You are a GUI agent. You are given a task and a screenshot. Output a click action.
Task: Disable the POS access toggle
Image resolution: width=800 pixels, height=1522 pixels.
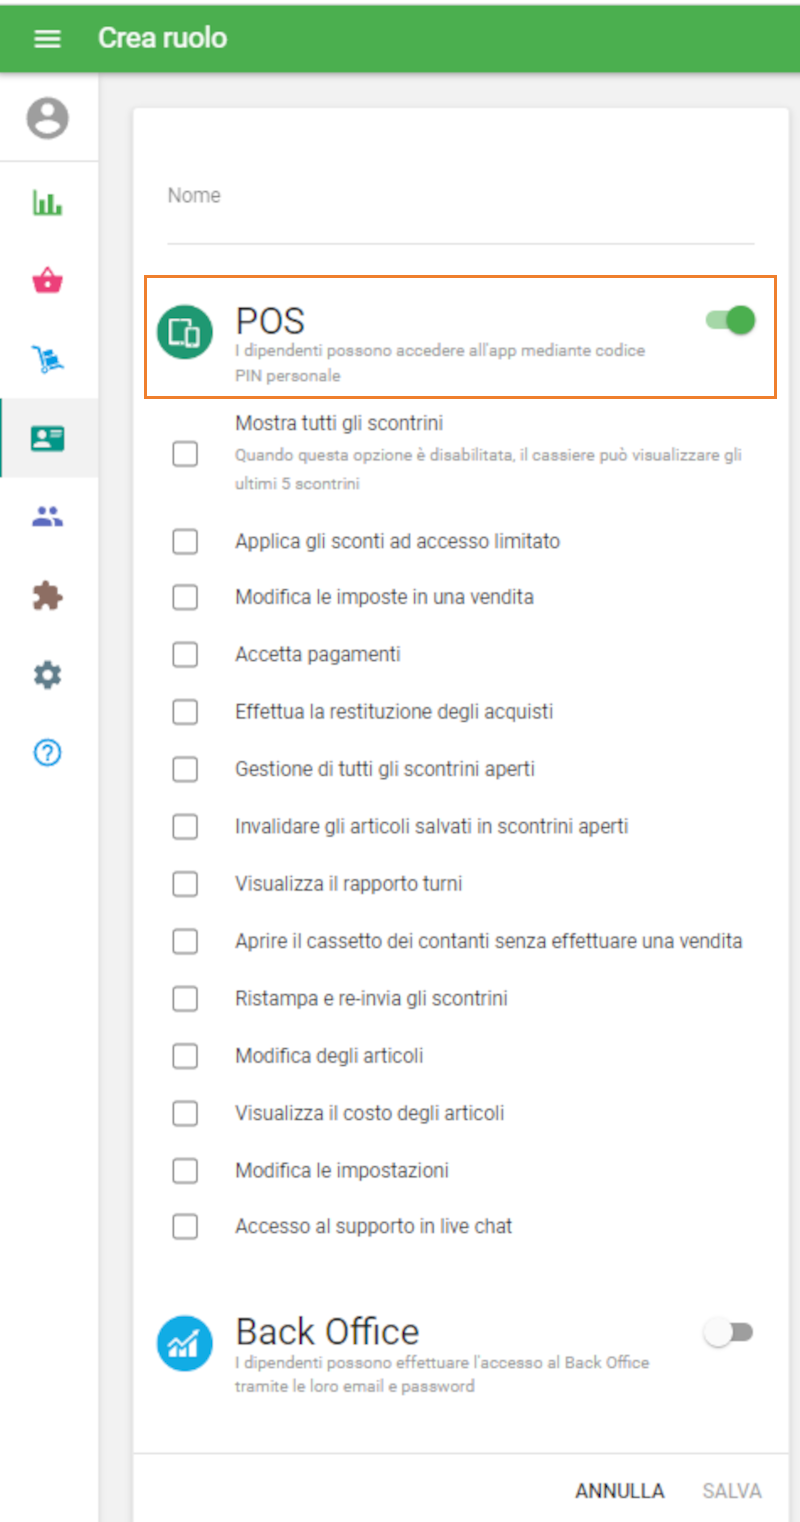pos(729,320)
